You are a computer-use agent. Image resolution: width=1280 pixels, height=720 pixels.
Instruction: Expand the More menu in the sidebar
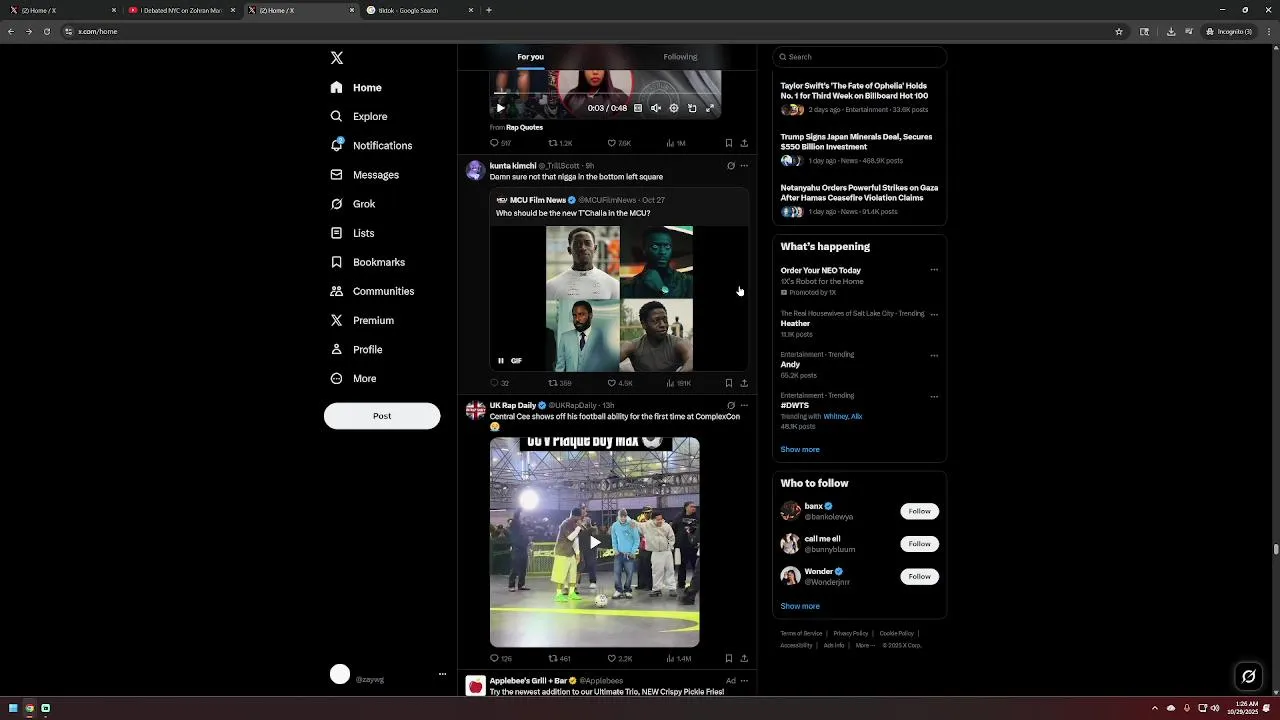(x=353, y=378)
